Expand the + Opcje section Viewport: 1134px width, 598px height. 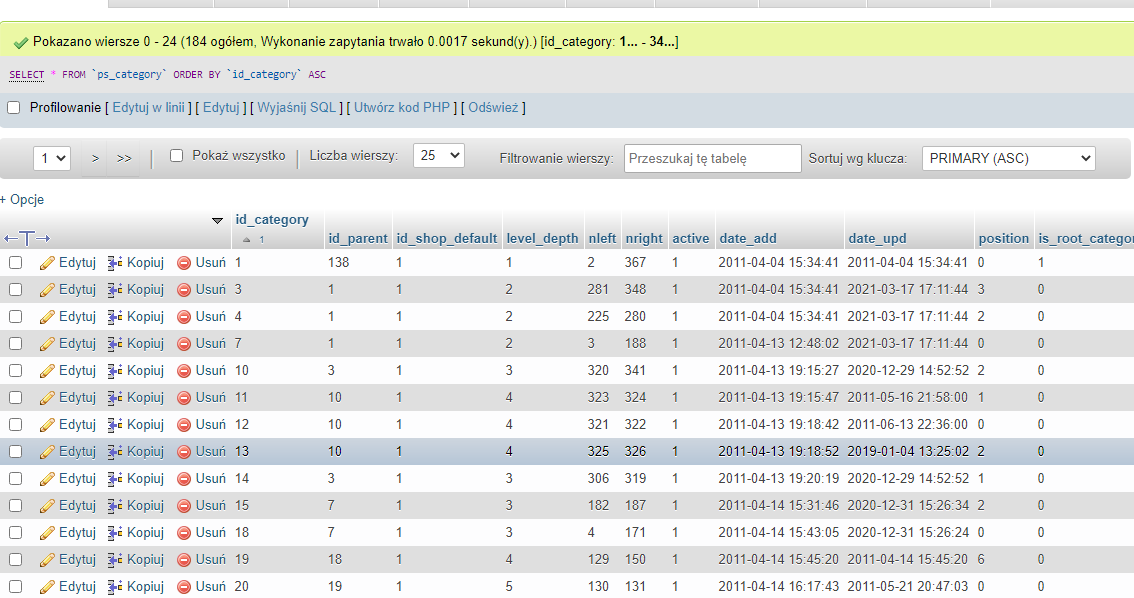(x=22, y=200)
